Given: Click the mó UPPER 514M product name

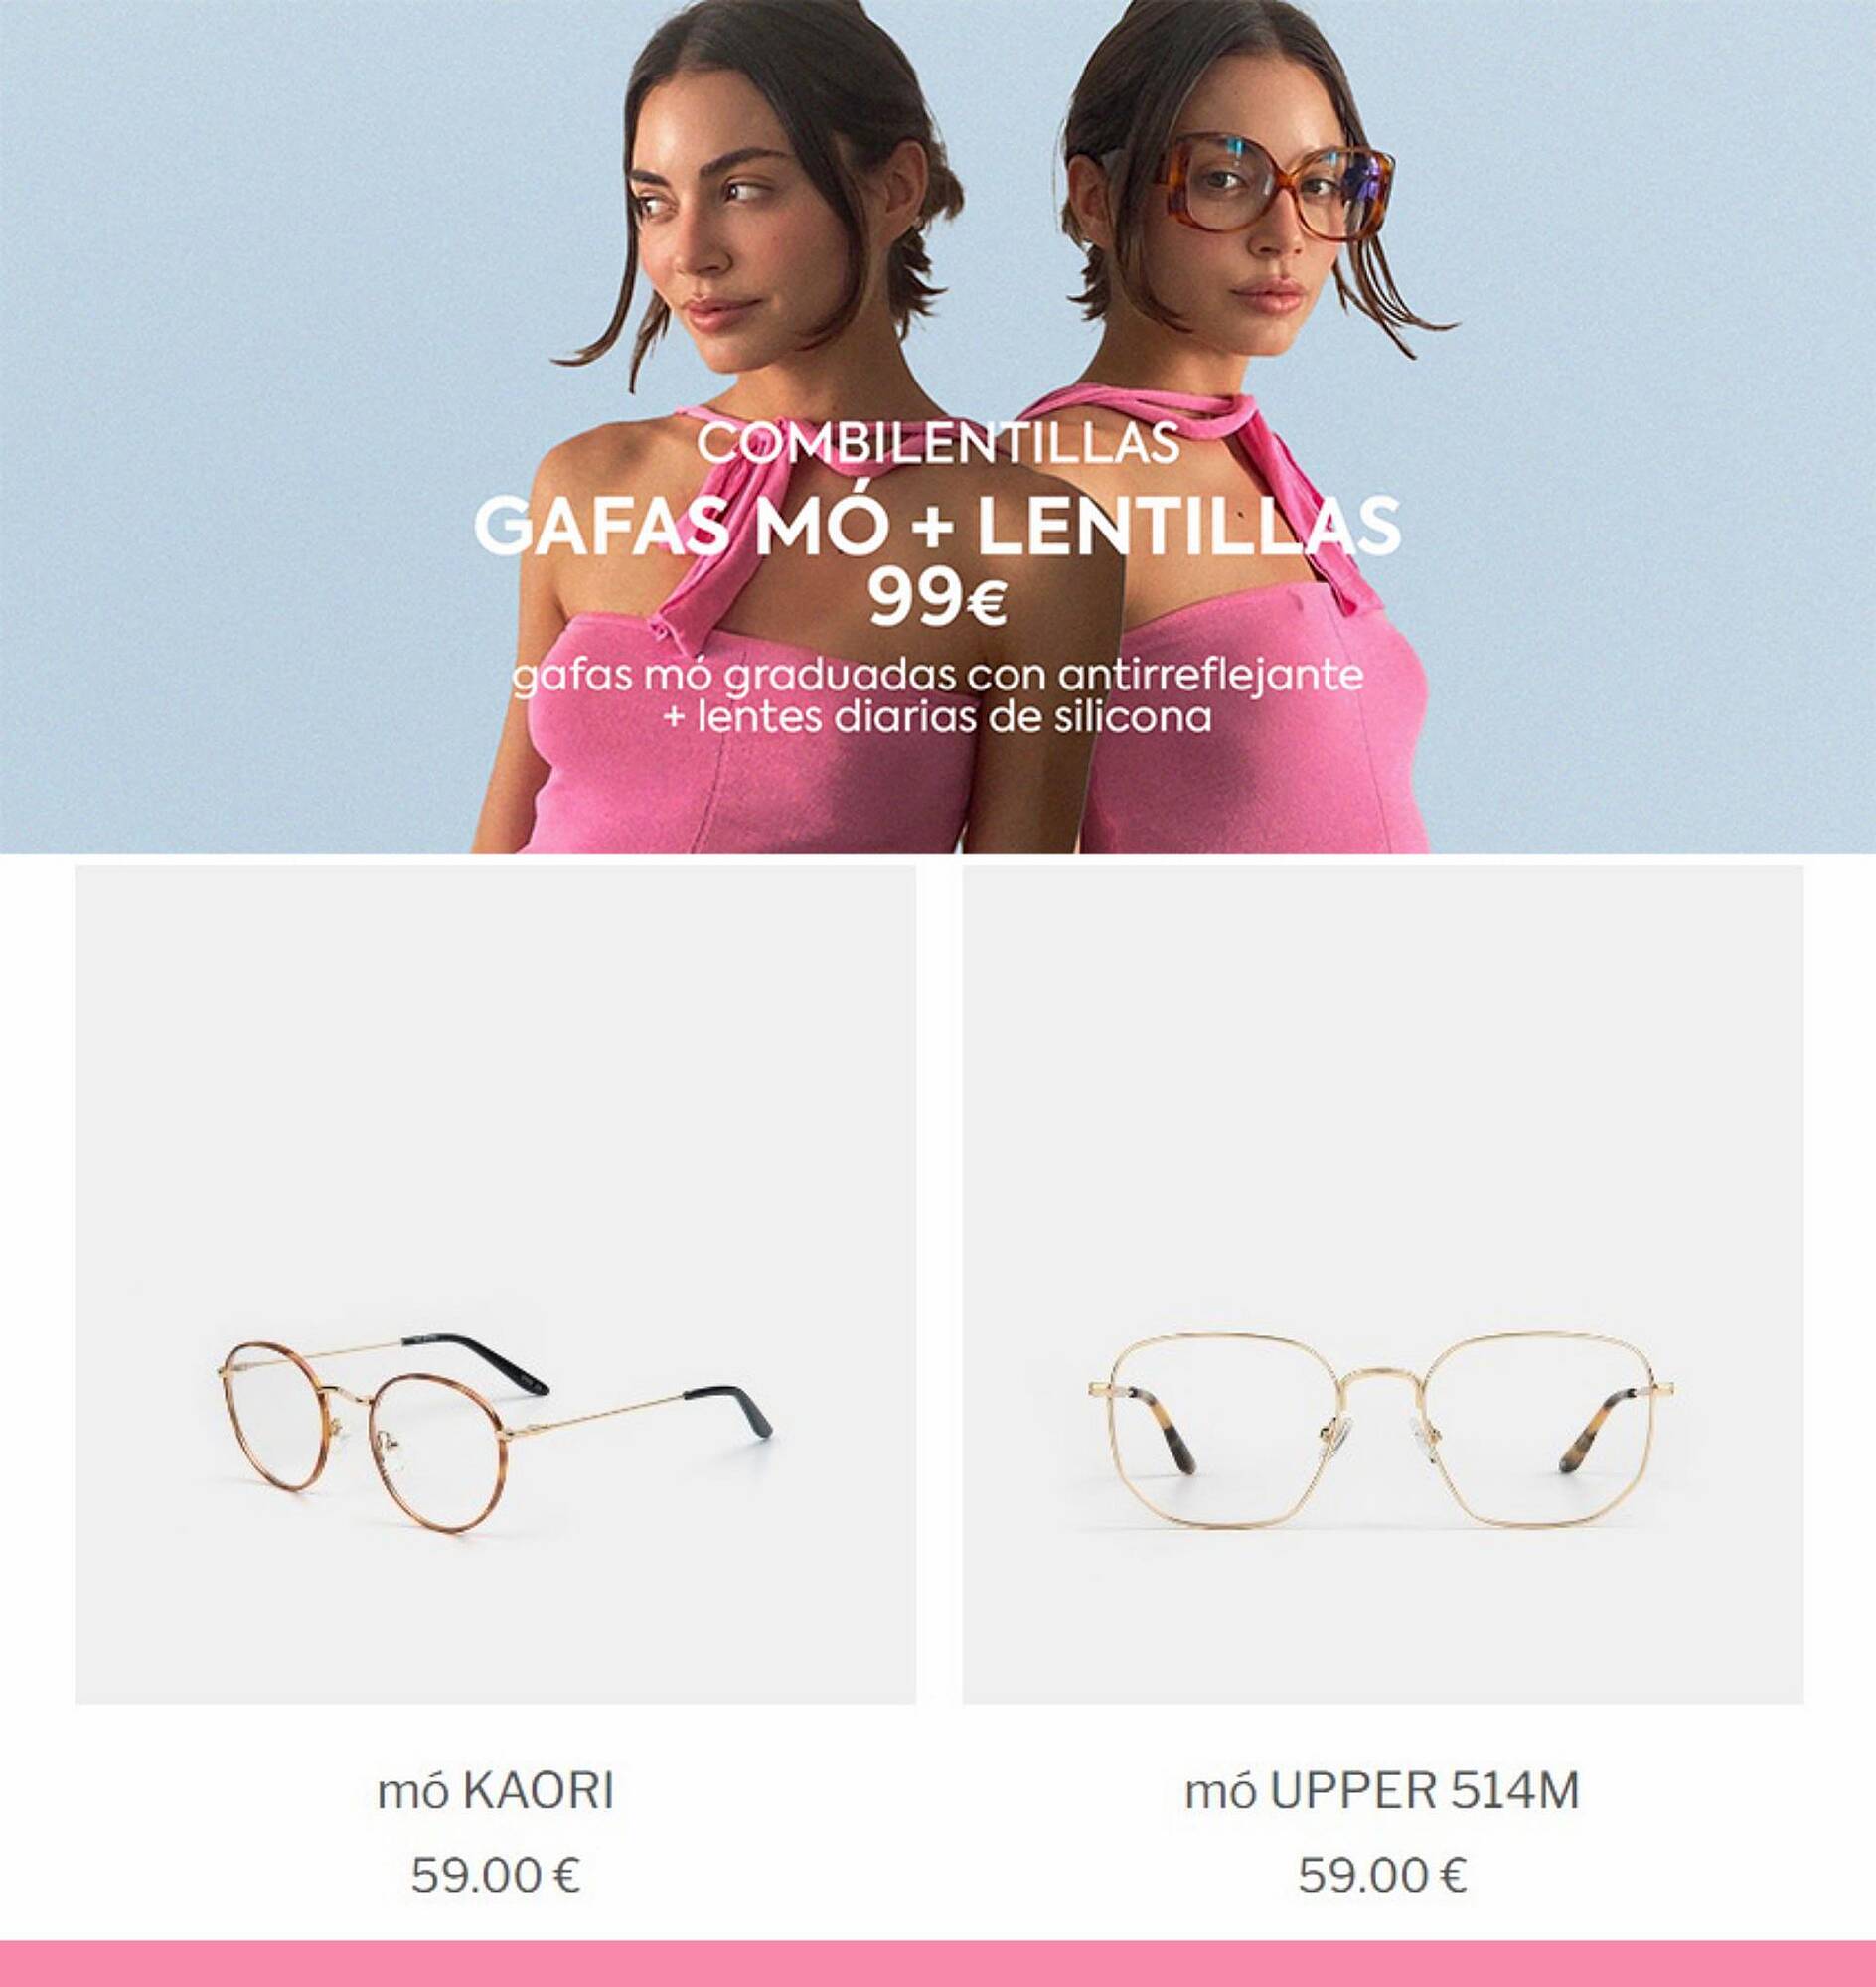Looking at the screenshot, I should (x=1382, y=1790).
